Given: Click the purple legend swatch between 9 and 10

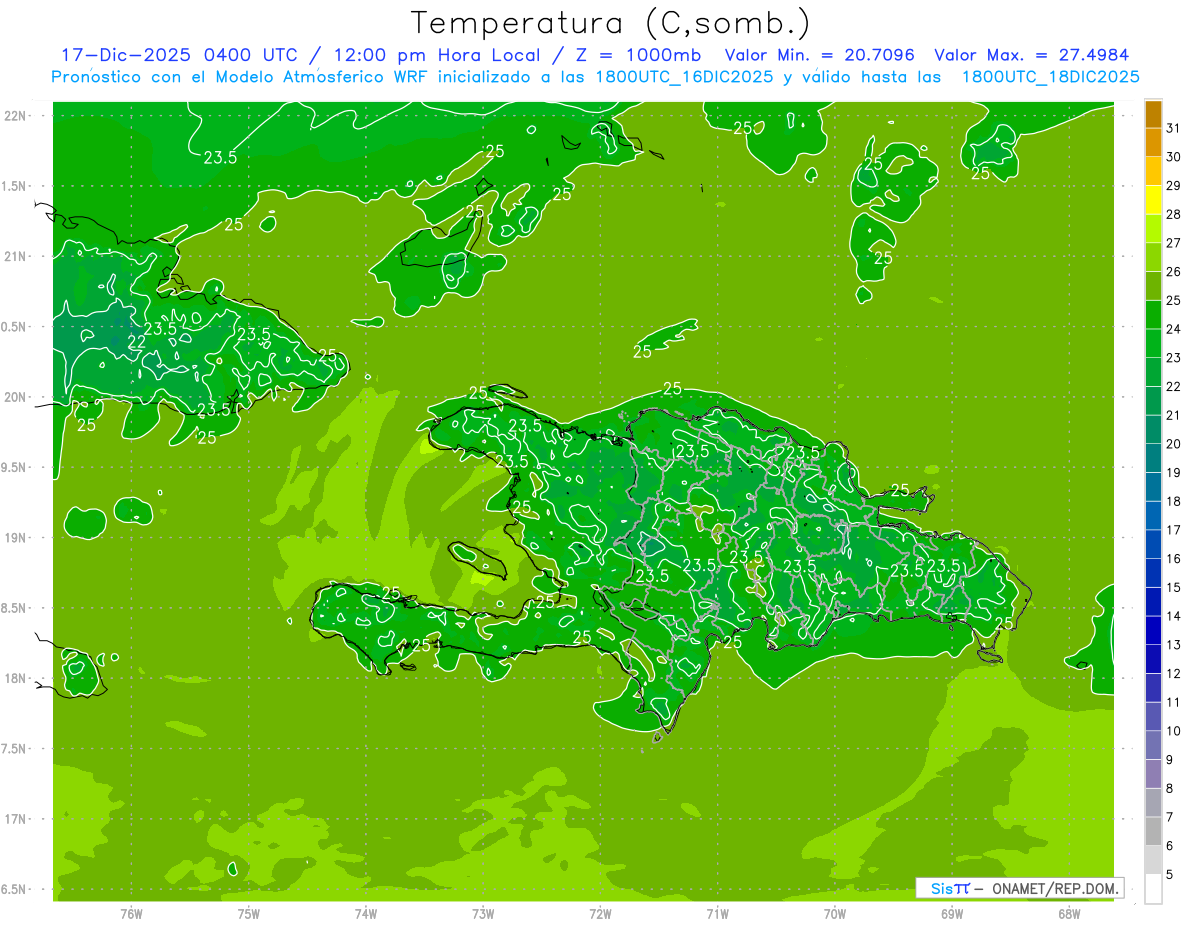Looking at the screenshot, I should coord(1153,745).
